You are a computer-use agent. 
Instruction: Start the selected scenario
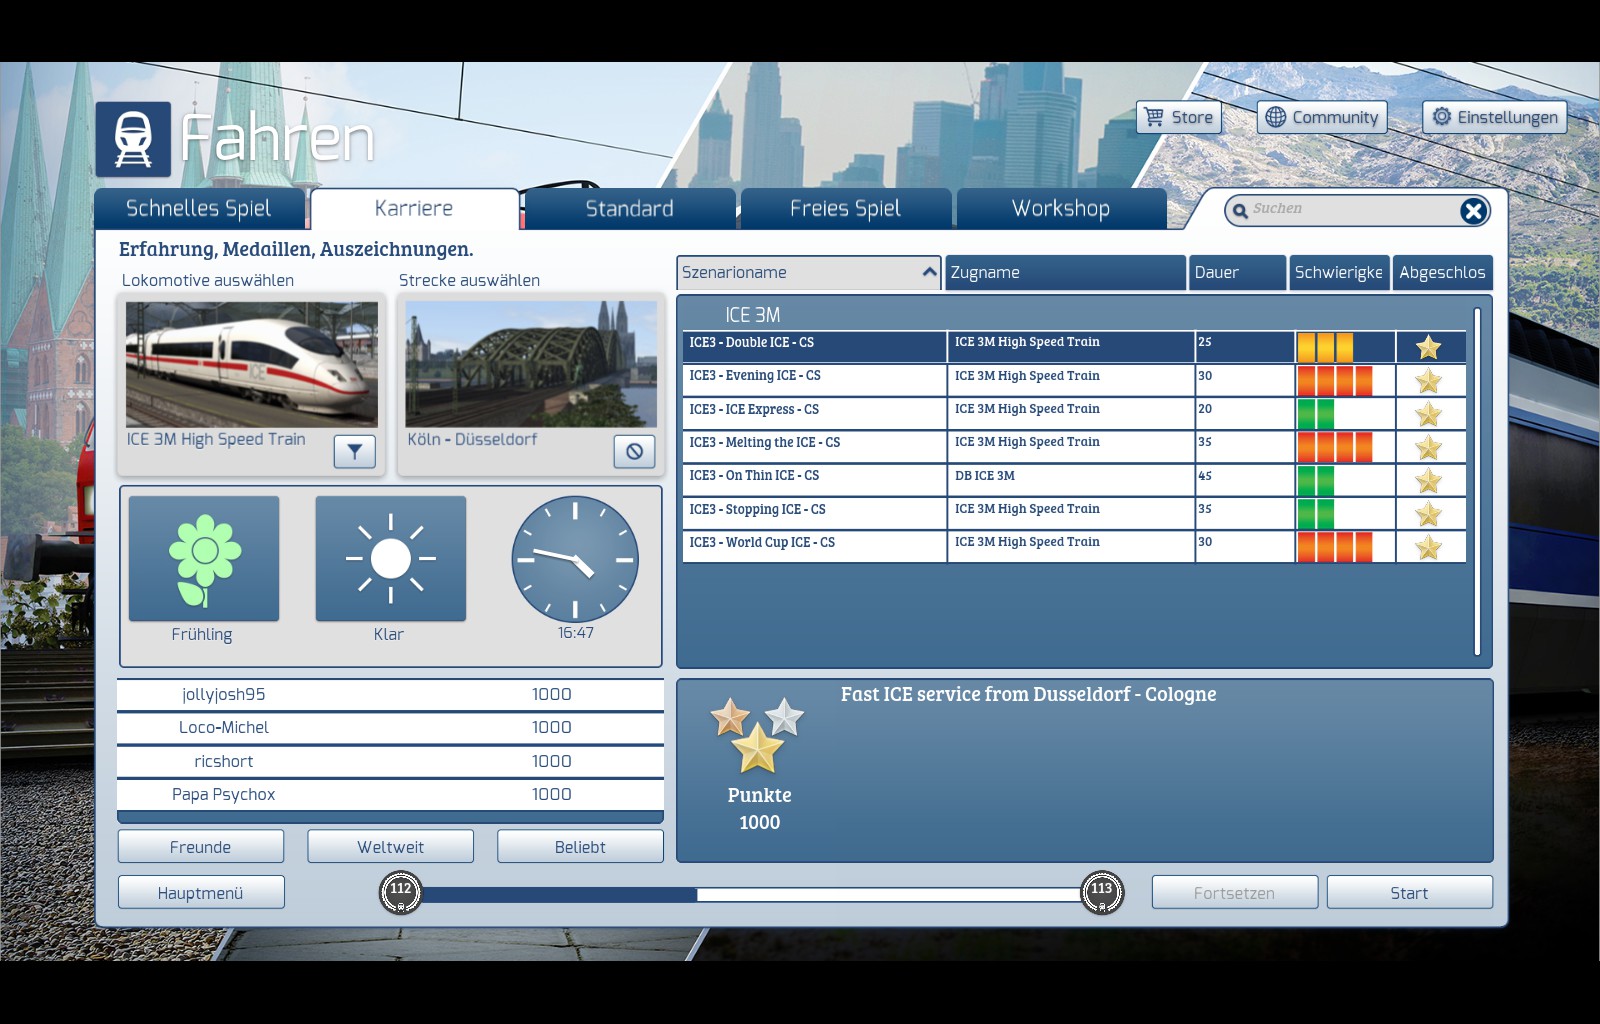click(x=1410, y=893)
